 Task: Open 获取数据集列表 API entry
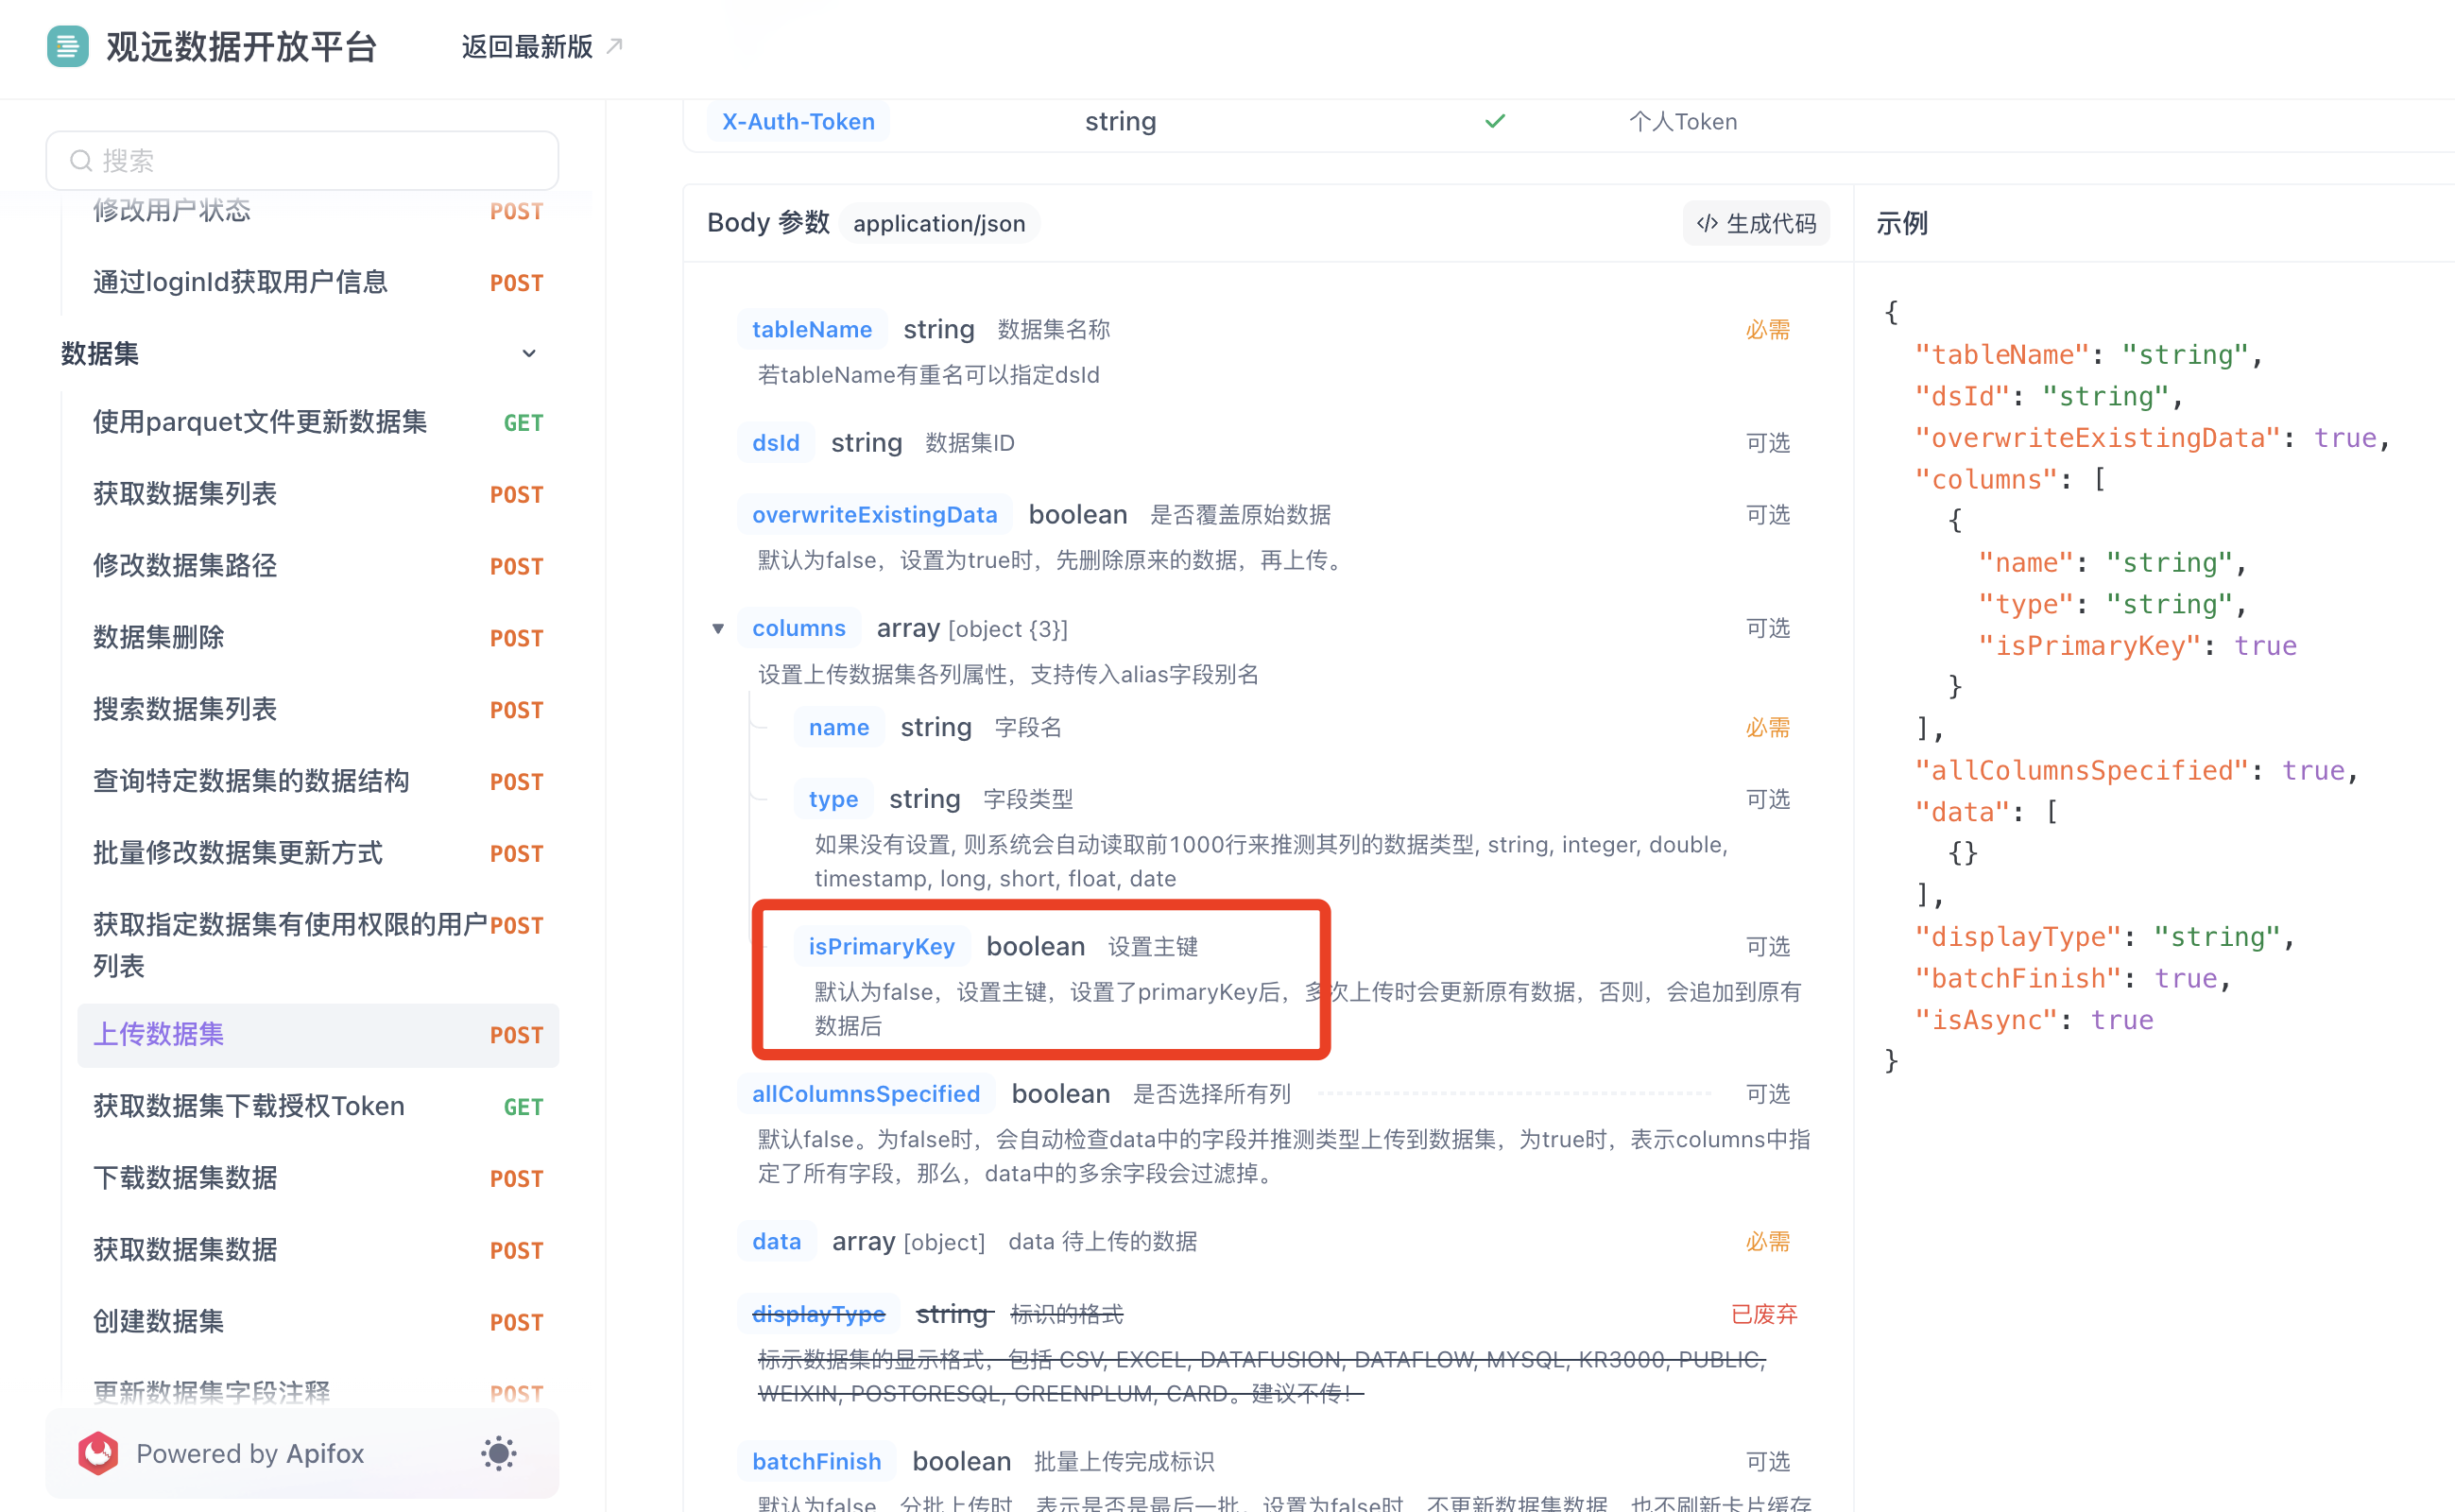tap(318, 494)
